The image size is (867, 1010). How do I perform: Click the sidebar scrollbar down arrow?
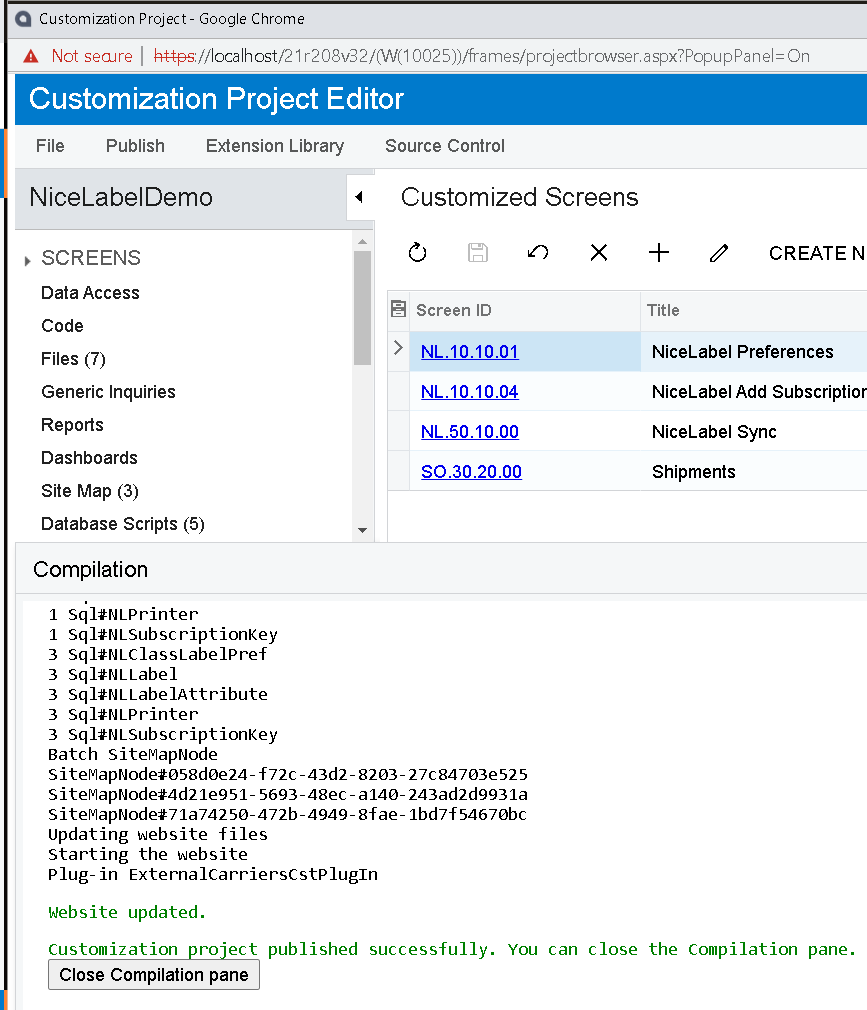[x=362, y=528]
